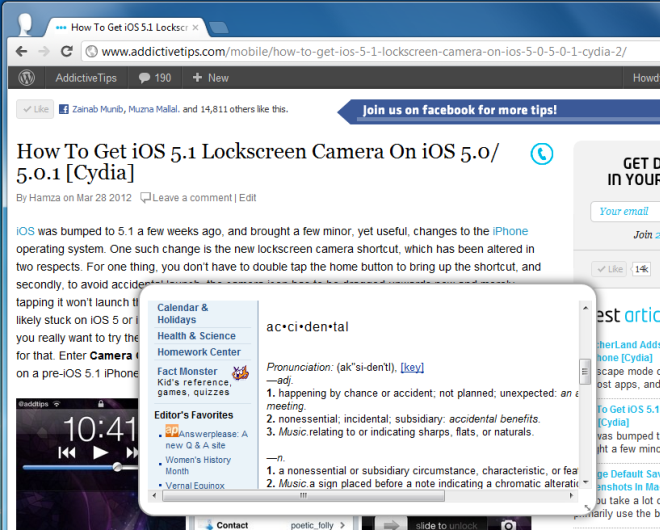Click the 14k like count

[641, 269]
